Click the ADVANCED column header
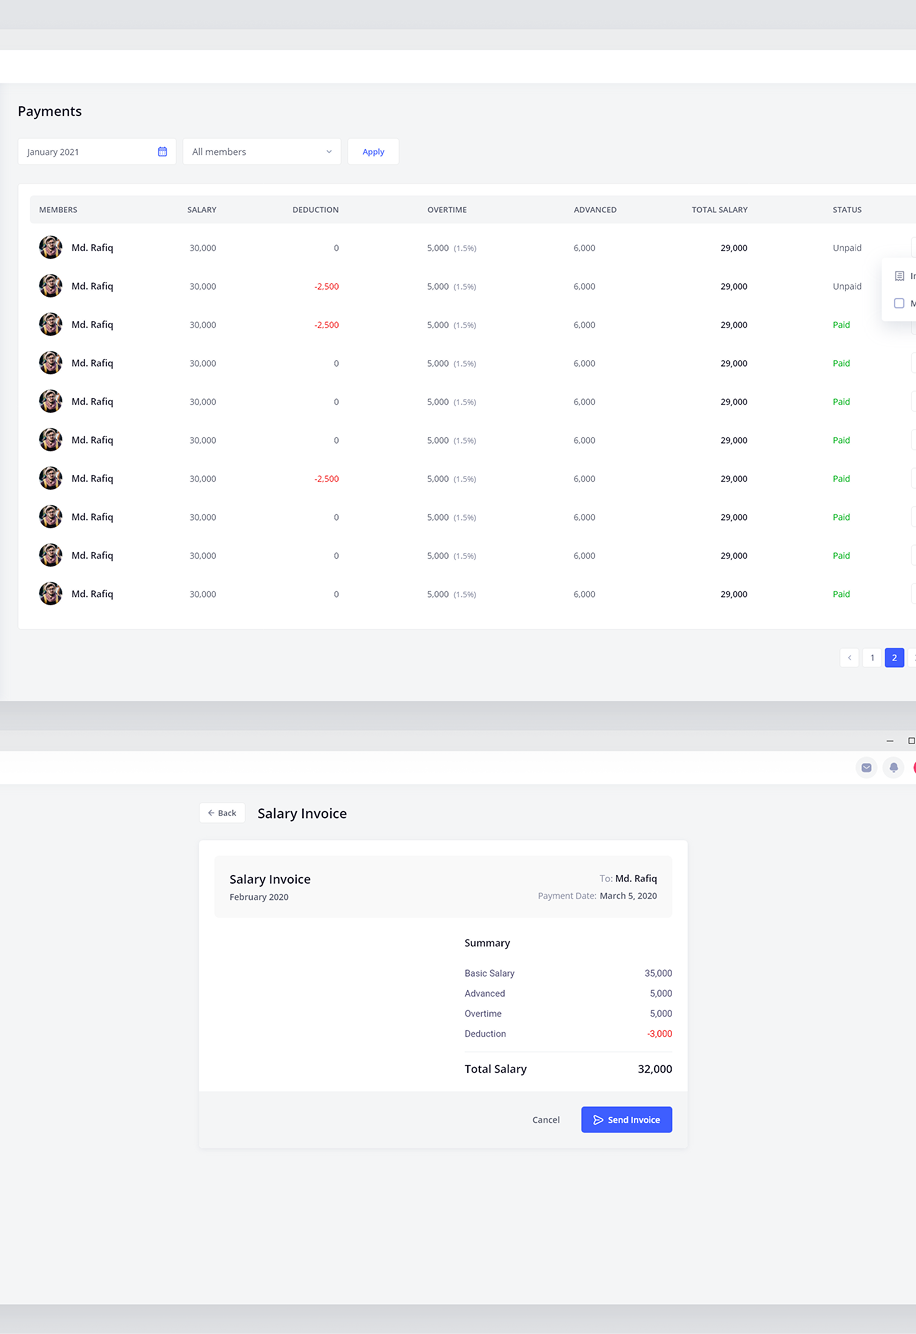The width and height of the screenshot is (916, 1334). click(595, 210)
